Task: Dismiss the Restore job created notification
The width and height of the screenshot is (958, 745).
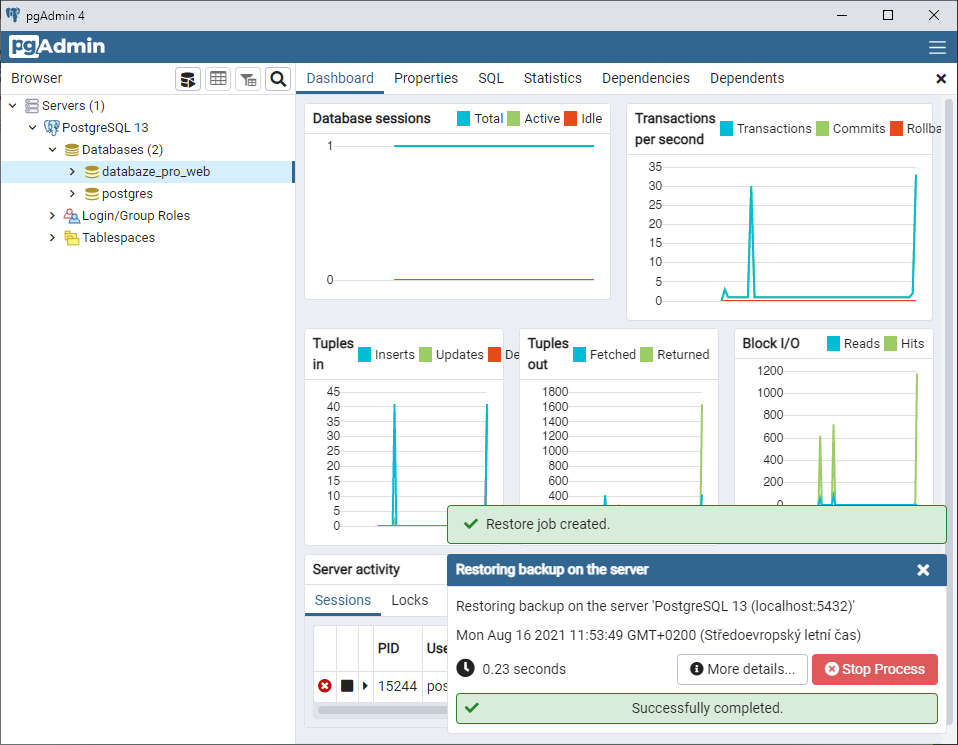Action: tap(696, 524)
